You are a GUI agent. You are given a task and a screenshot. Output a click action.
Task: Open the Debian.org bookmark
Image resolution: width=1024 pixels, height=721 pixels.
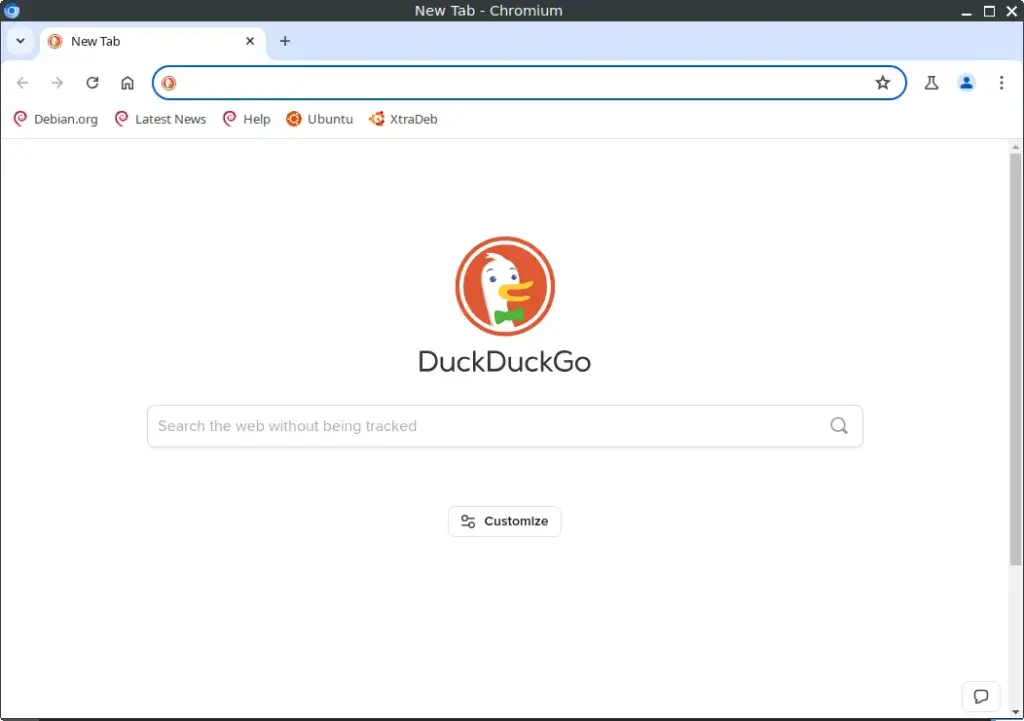tap(56, 119)
